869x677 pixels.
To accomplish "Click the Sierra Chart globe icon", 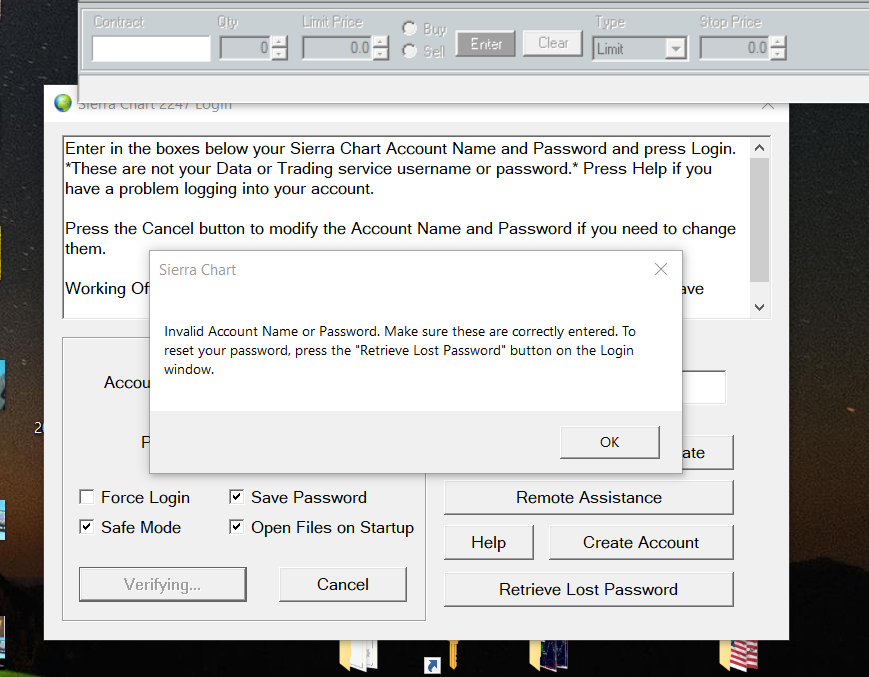I will tap(63, 103).
